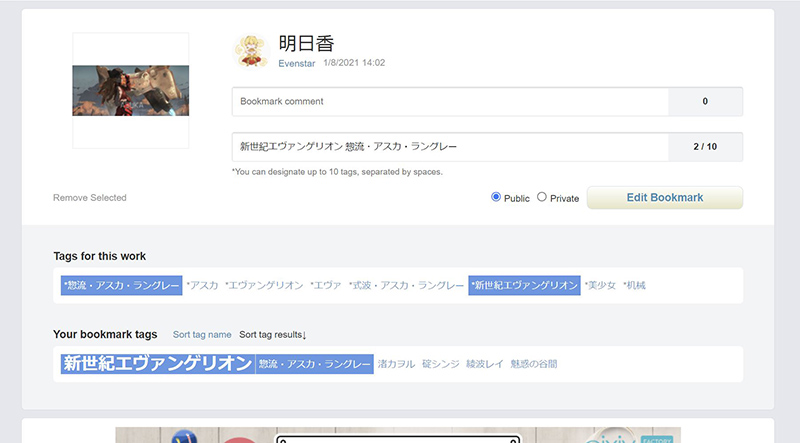Click into the bookmark tags input field
This screenshot has height=443, width=800.
[x=450, y=146]
